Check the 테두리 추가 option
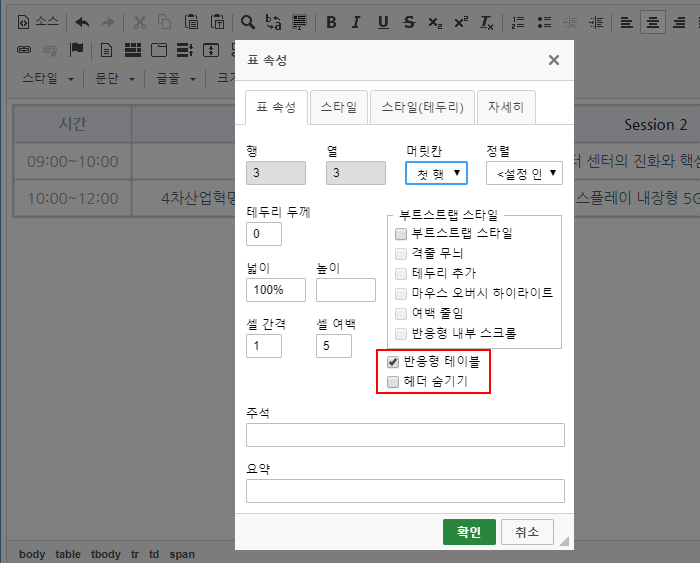 (x=401, y=273)
